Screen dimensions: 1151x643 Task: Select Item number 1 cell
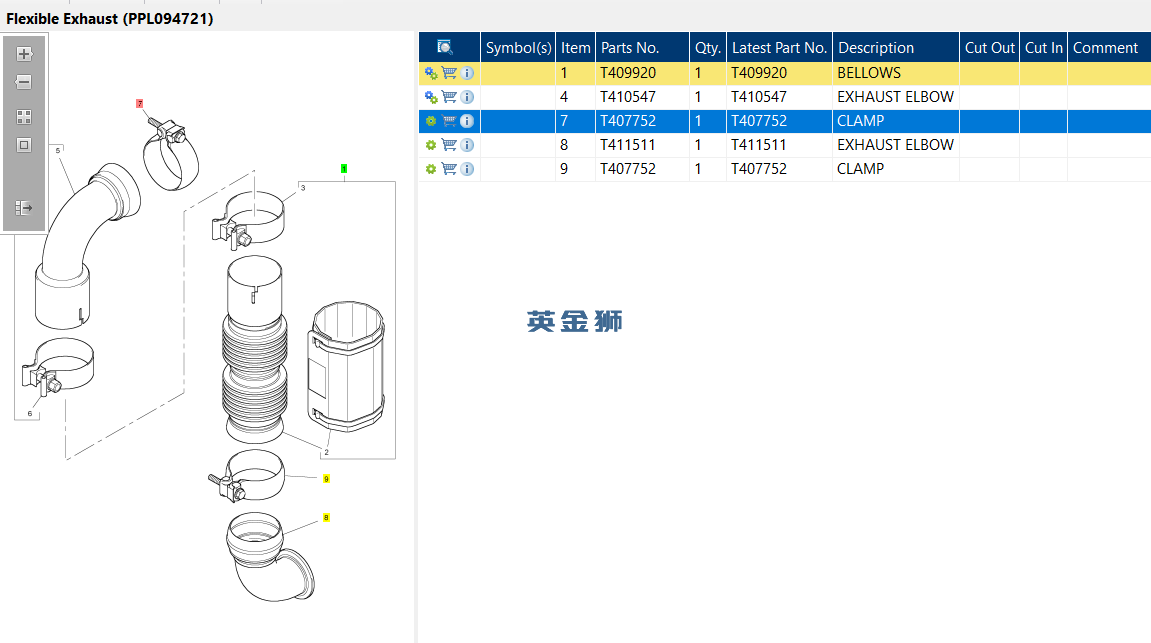coord(576,73)
